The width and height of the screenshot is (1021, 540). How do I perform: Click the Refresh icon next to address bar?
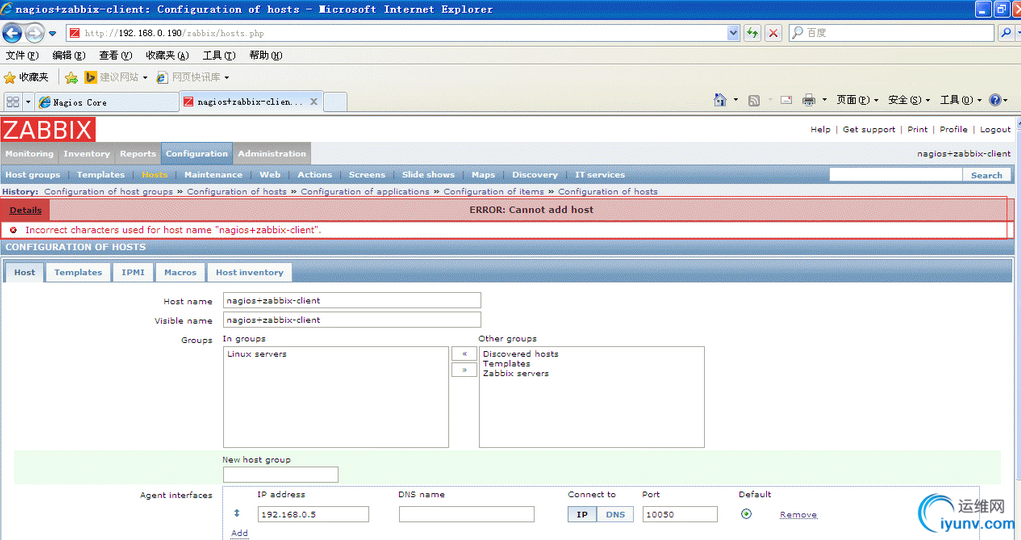click(752, 33)
